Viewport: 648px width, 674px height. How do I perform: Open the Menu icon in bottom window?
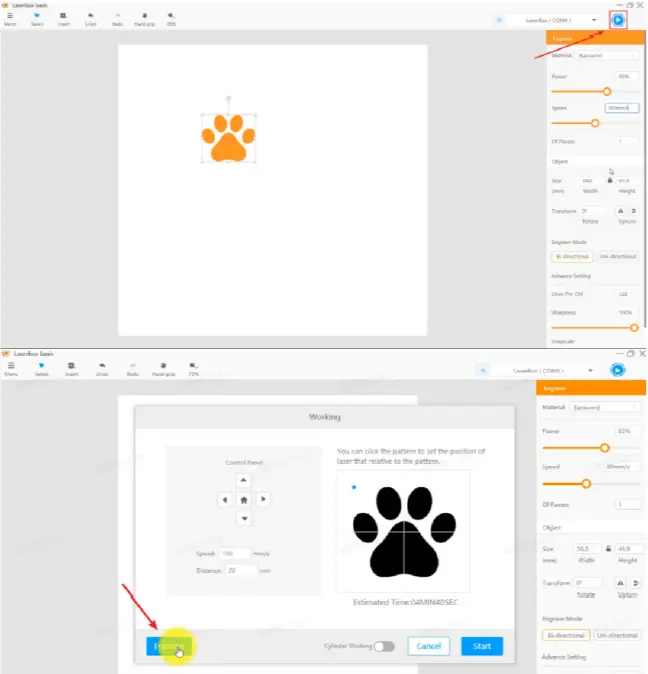(11, 366)
